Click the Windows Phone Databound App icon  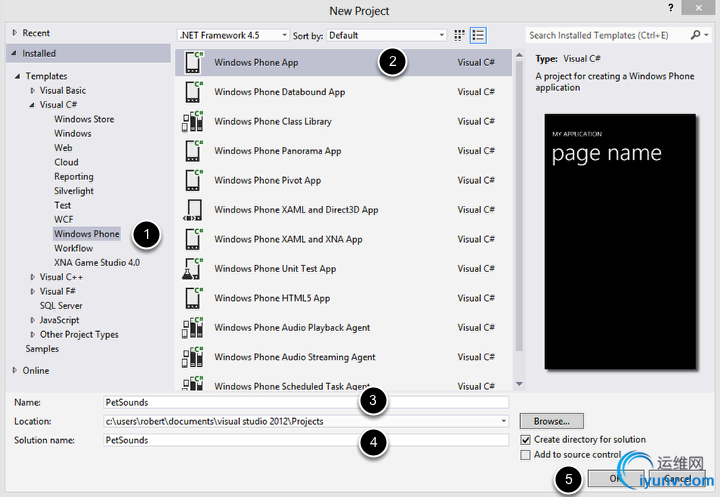point(193,92)
